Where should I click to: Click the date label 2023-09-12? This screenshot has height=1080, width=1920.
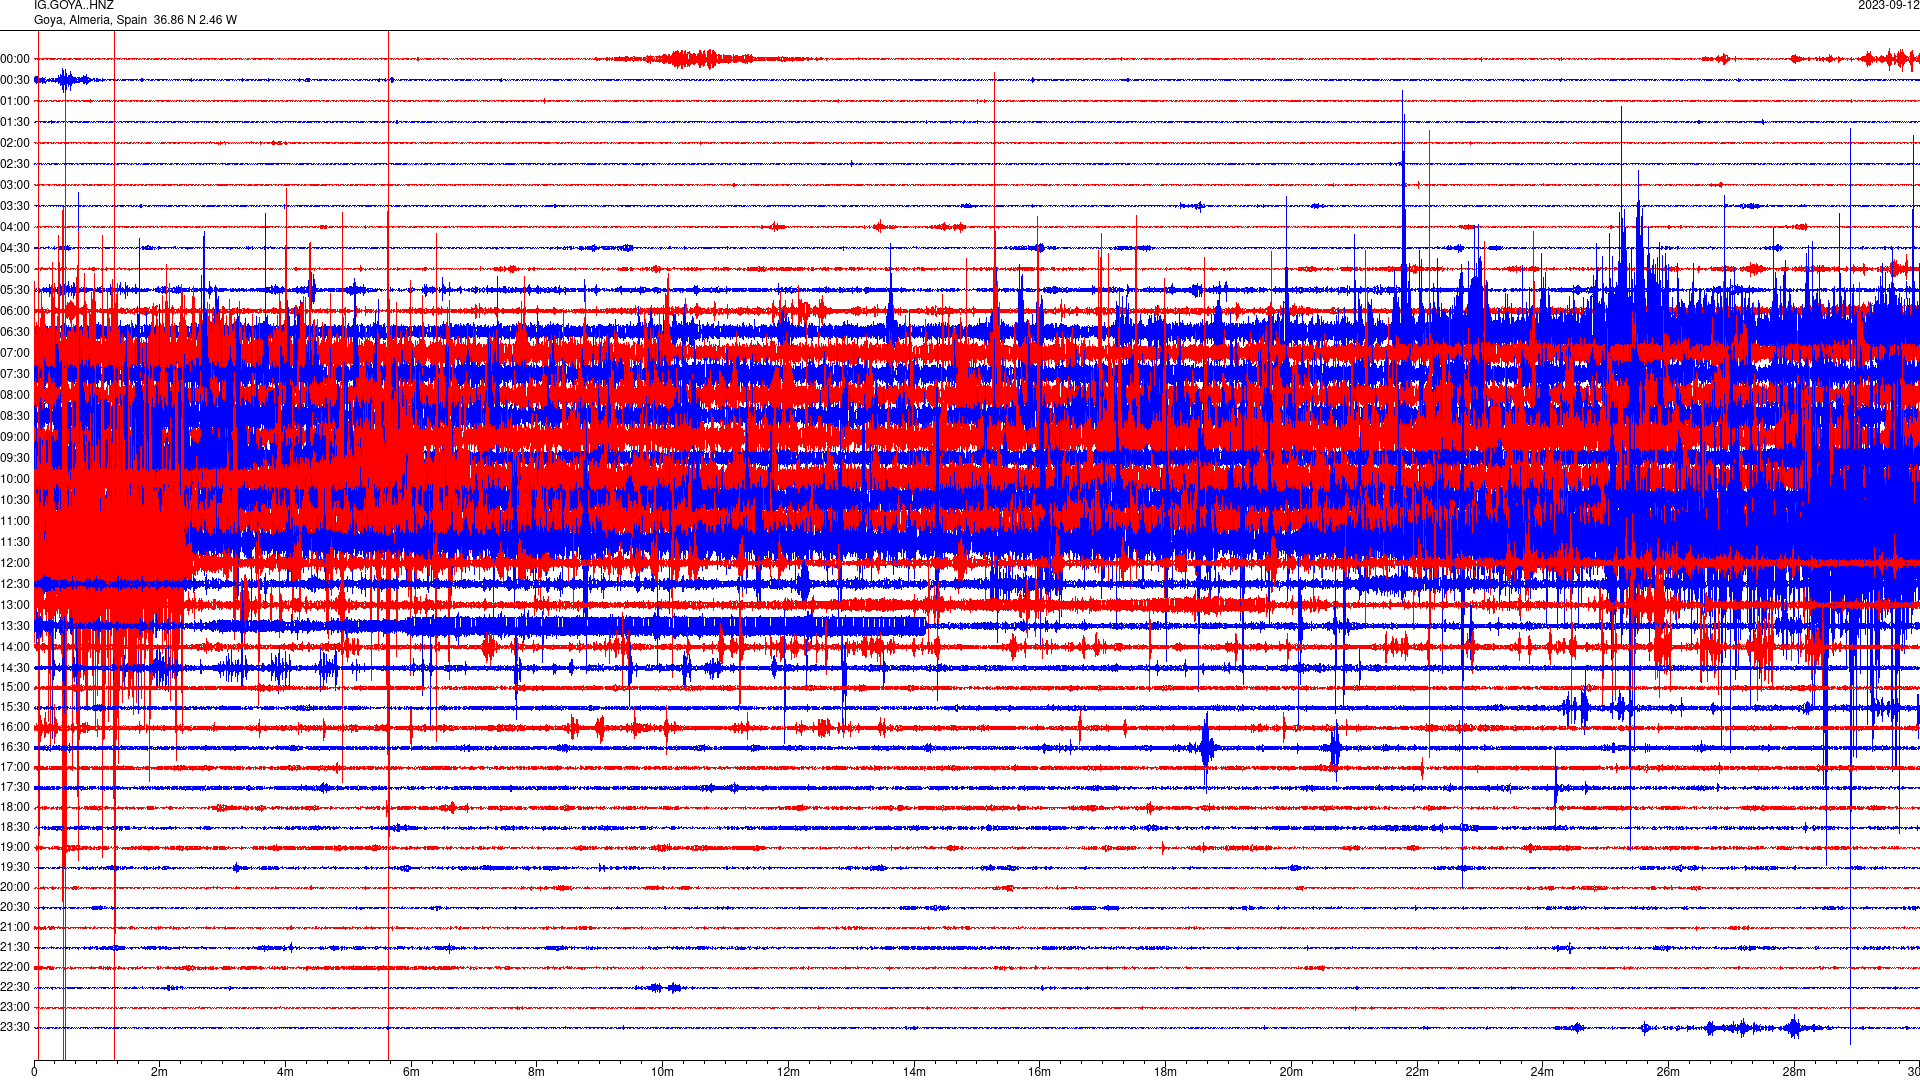click(1888, 5)
